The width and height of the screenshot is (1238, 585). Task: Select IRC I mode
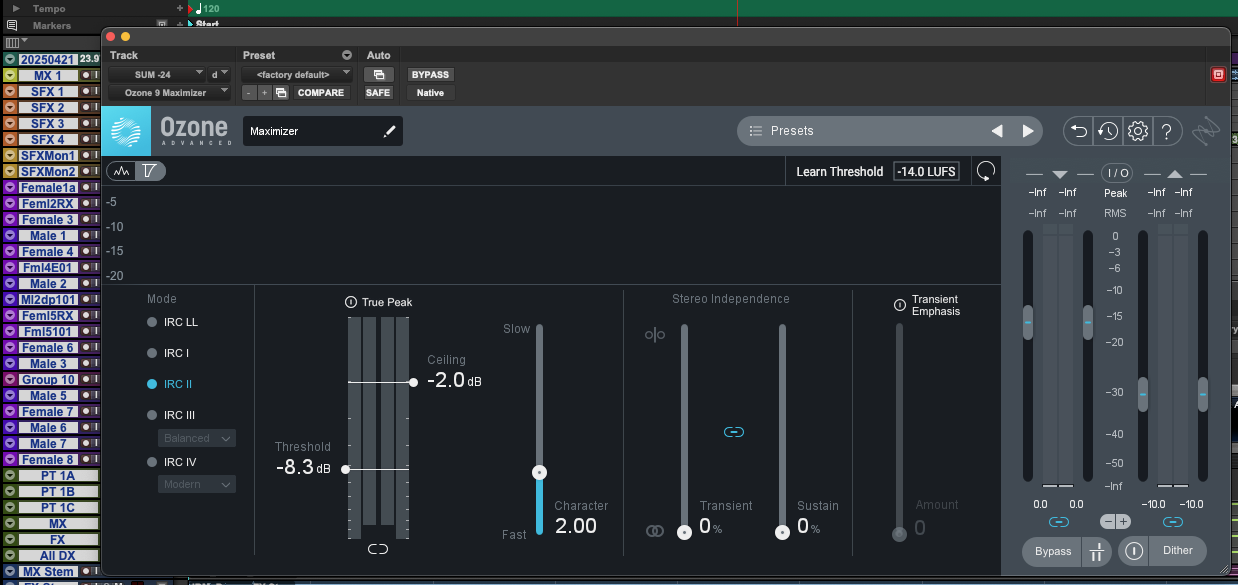point(168,353)
